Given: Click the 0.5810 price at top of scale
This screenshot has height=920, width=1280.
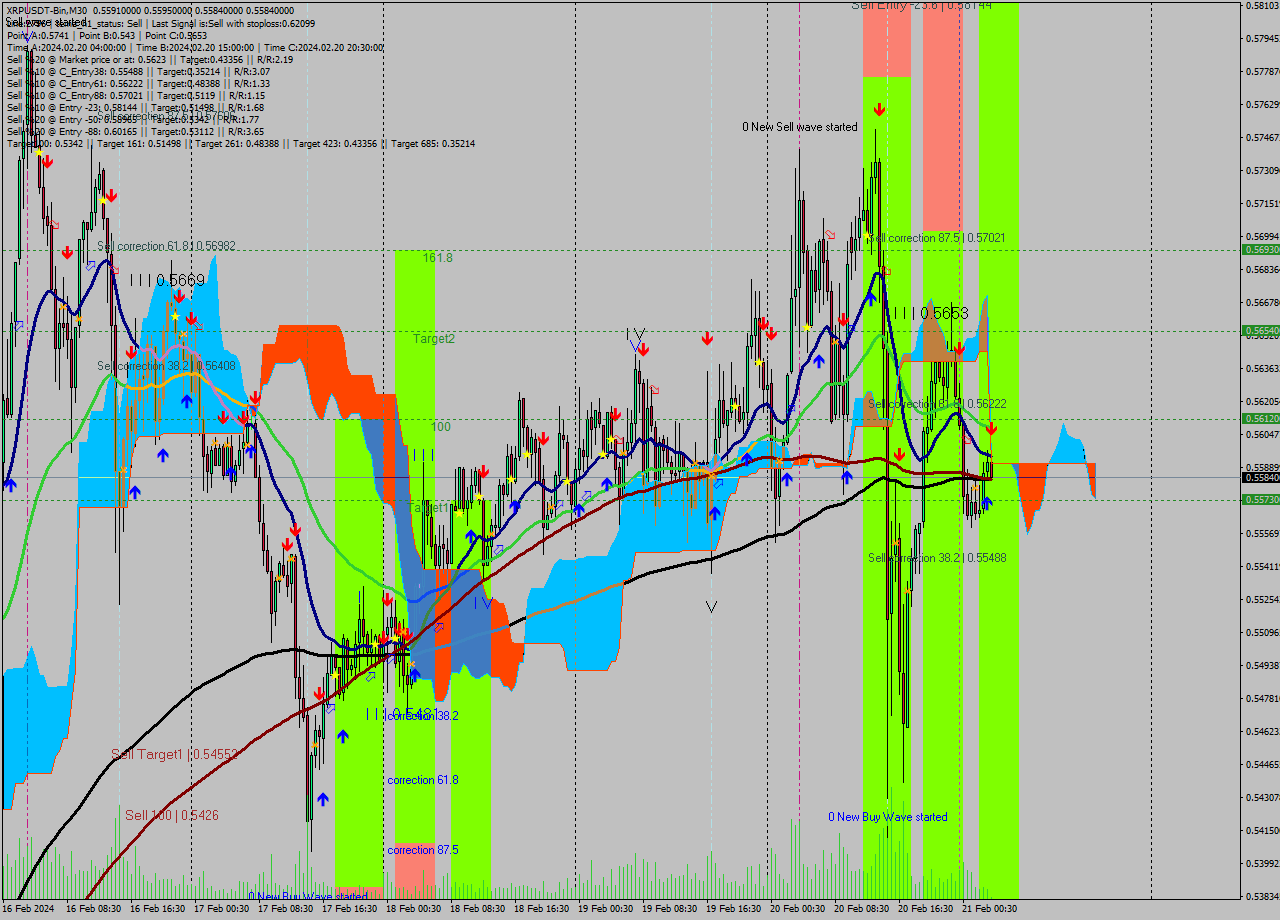Looking at the screenshot, I should coord(1262,6).
